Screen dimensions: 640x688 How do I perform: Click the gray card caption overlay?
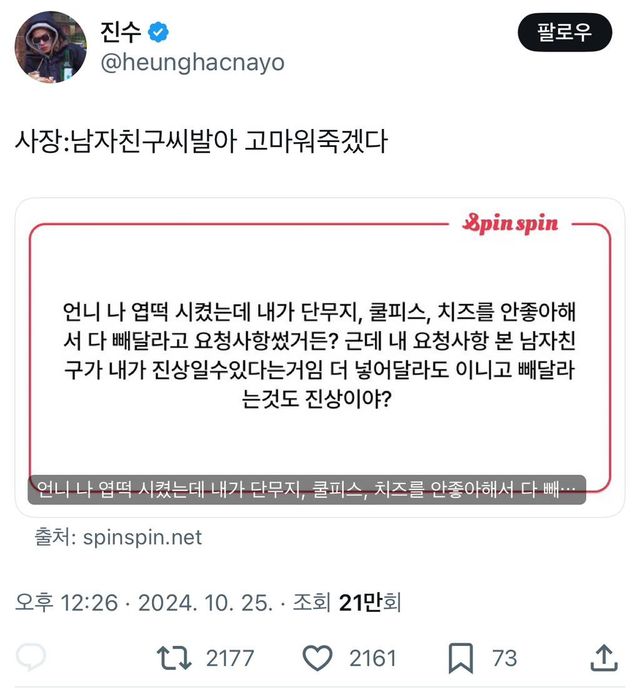tap(307, 489)
